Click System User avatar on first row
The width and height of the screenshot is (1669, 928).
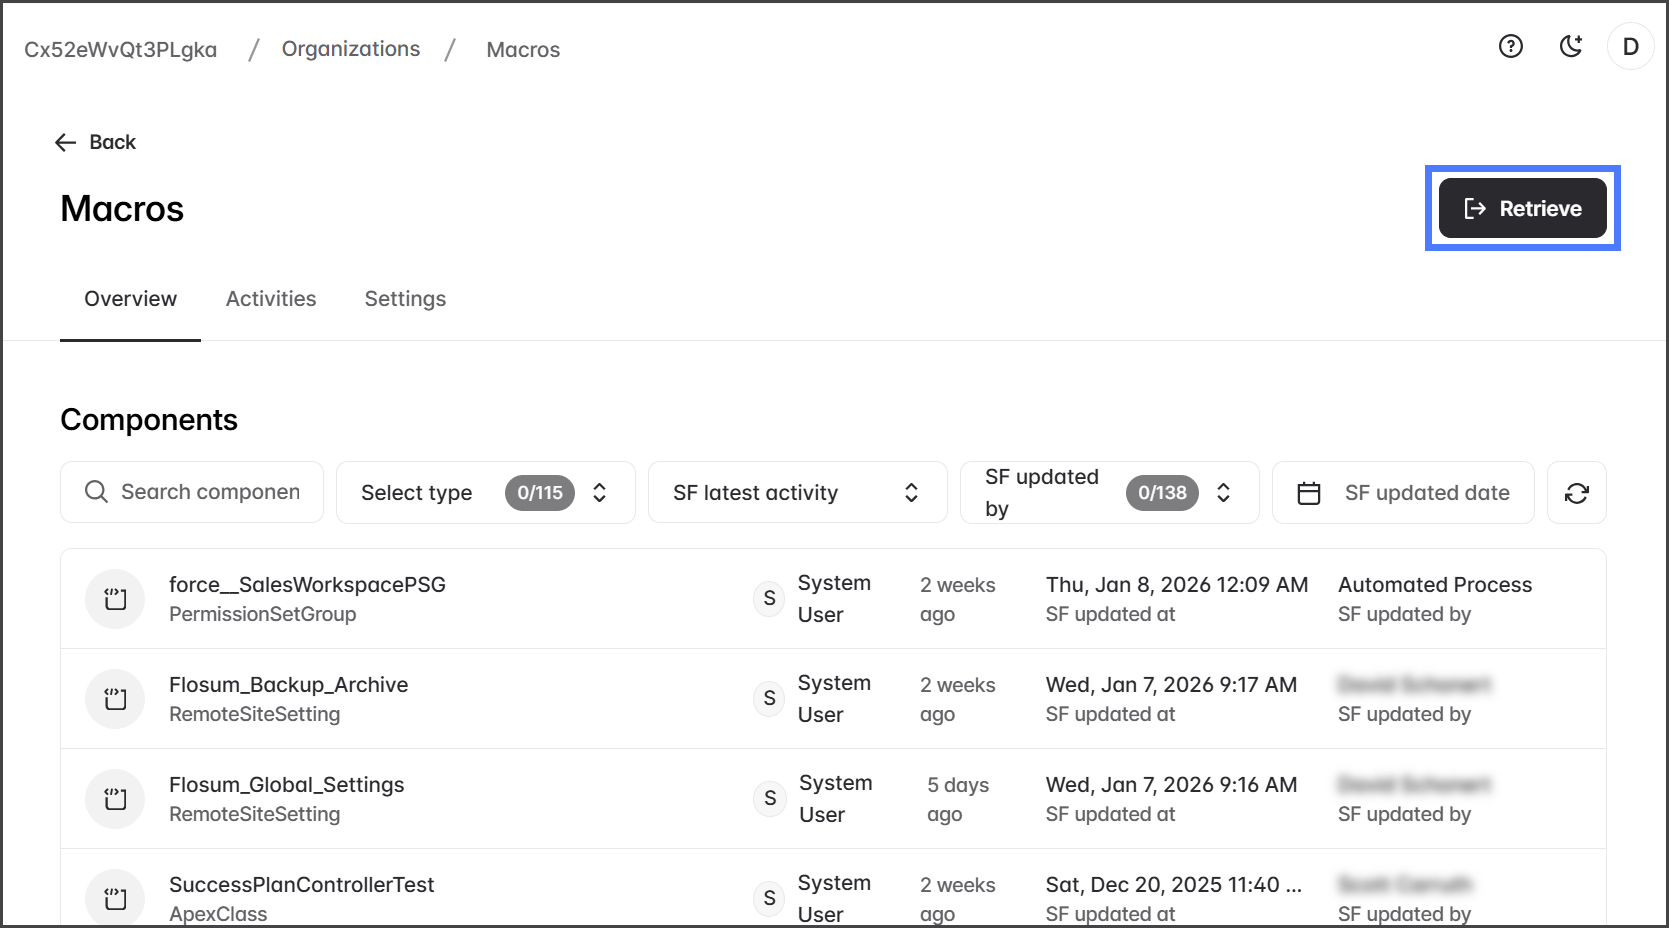769,598
